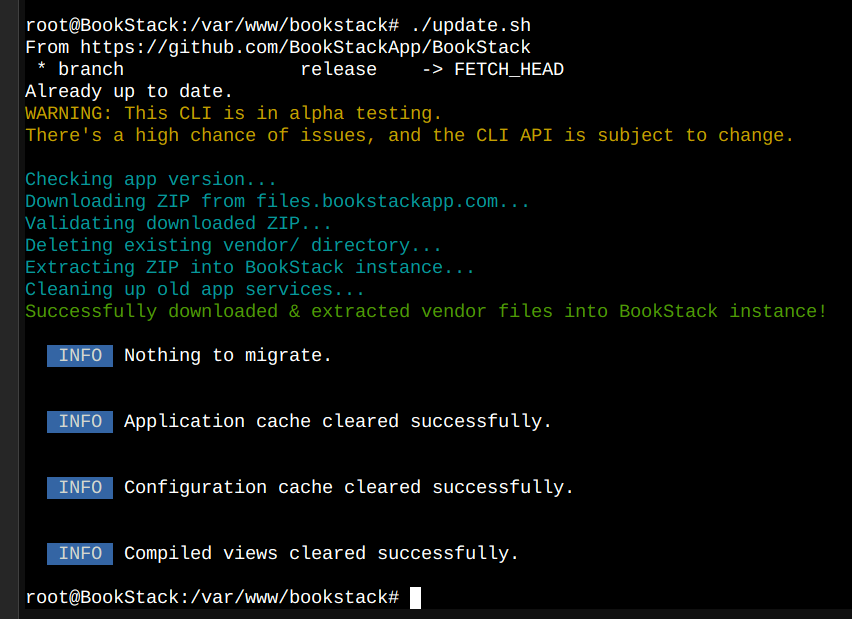Screen dimensions: 852x619
Task: Click the terminal cursor block at the last prompt
Action: (415, 598)
